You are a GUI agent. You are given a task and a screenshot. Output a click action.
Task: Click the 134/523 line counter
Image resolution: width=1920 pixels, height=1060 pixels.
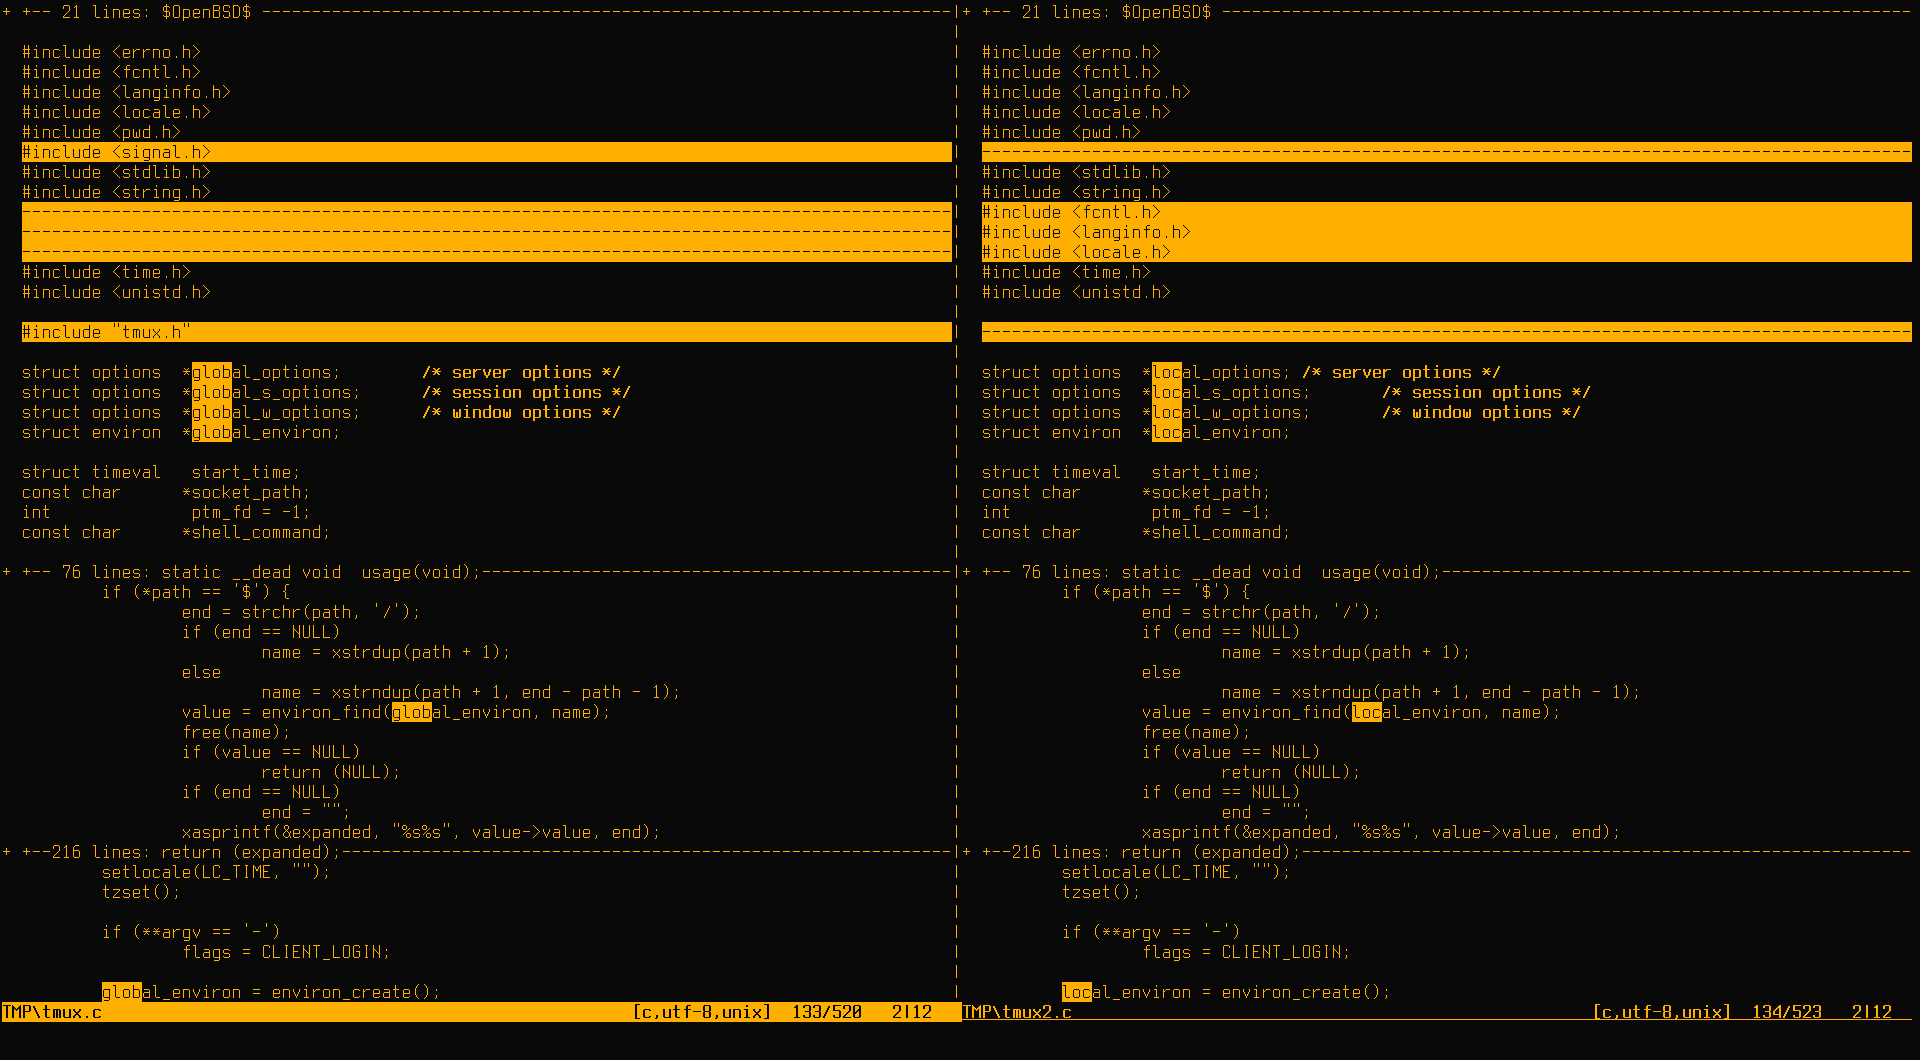1787,1012
